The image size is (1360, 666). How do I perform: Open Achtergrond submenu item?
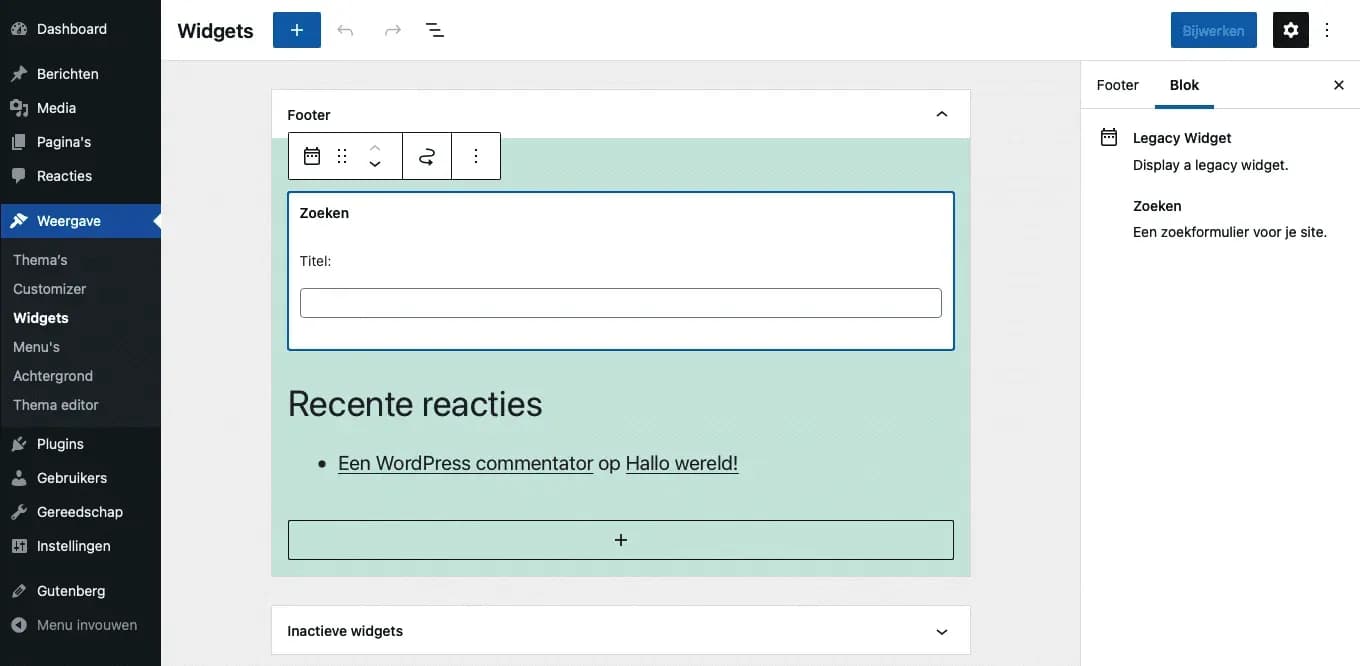53,376
